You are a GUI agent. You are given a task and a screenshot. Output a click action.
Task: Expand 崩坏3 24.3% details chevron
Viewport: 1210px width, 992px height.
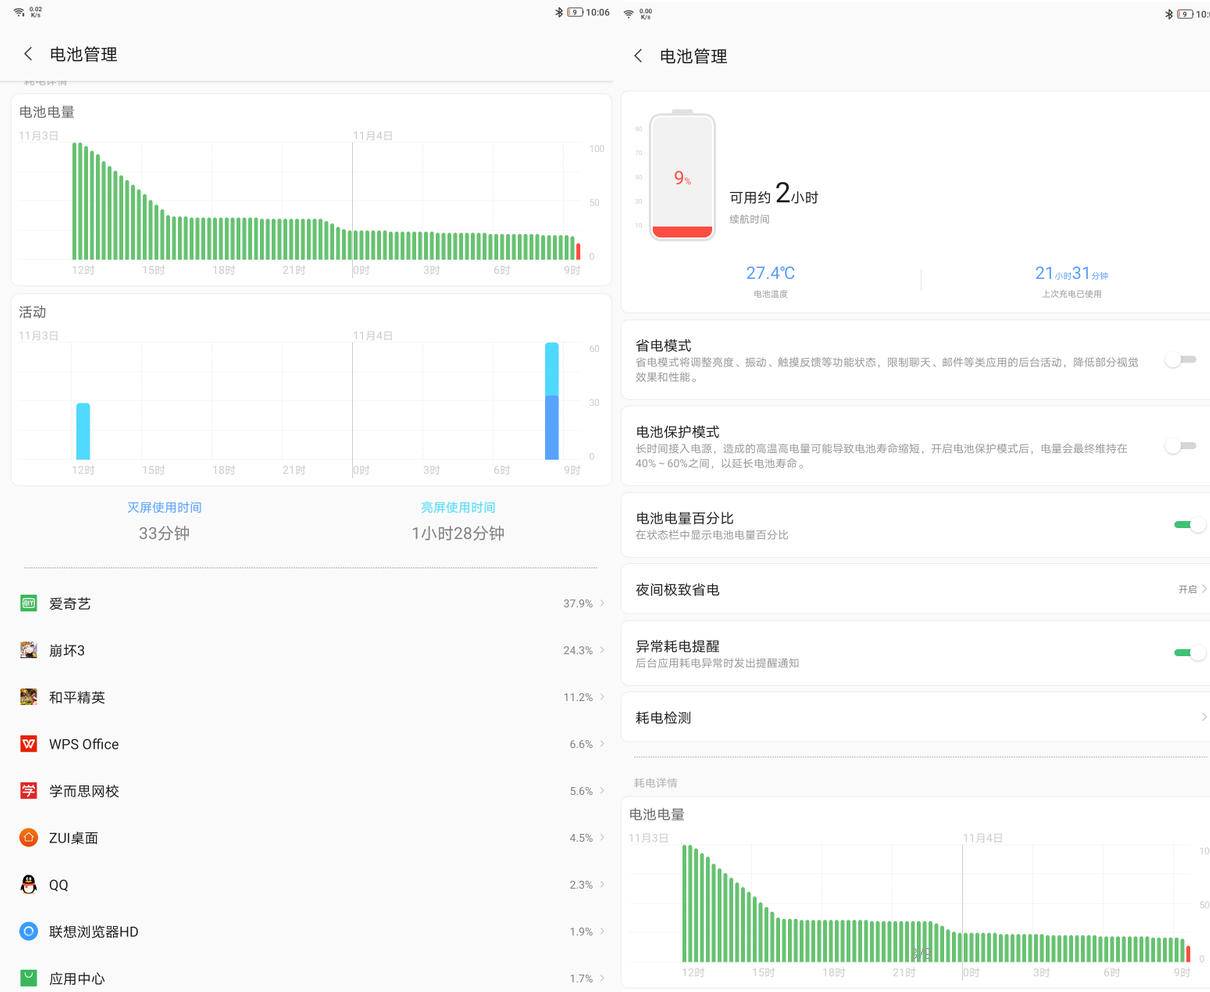602,650
